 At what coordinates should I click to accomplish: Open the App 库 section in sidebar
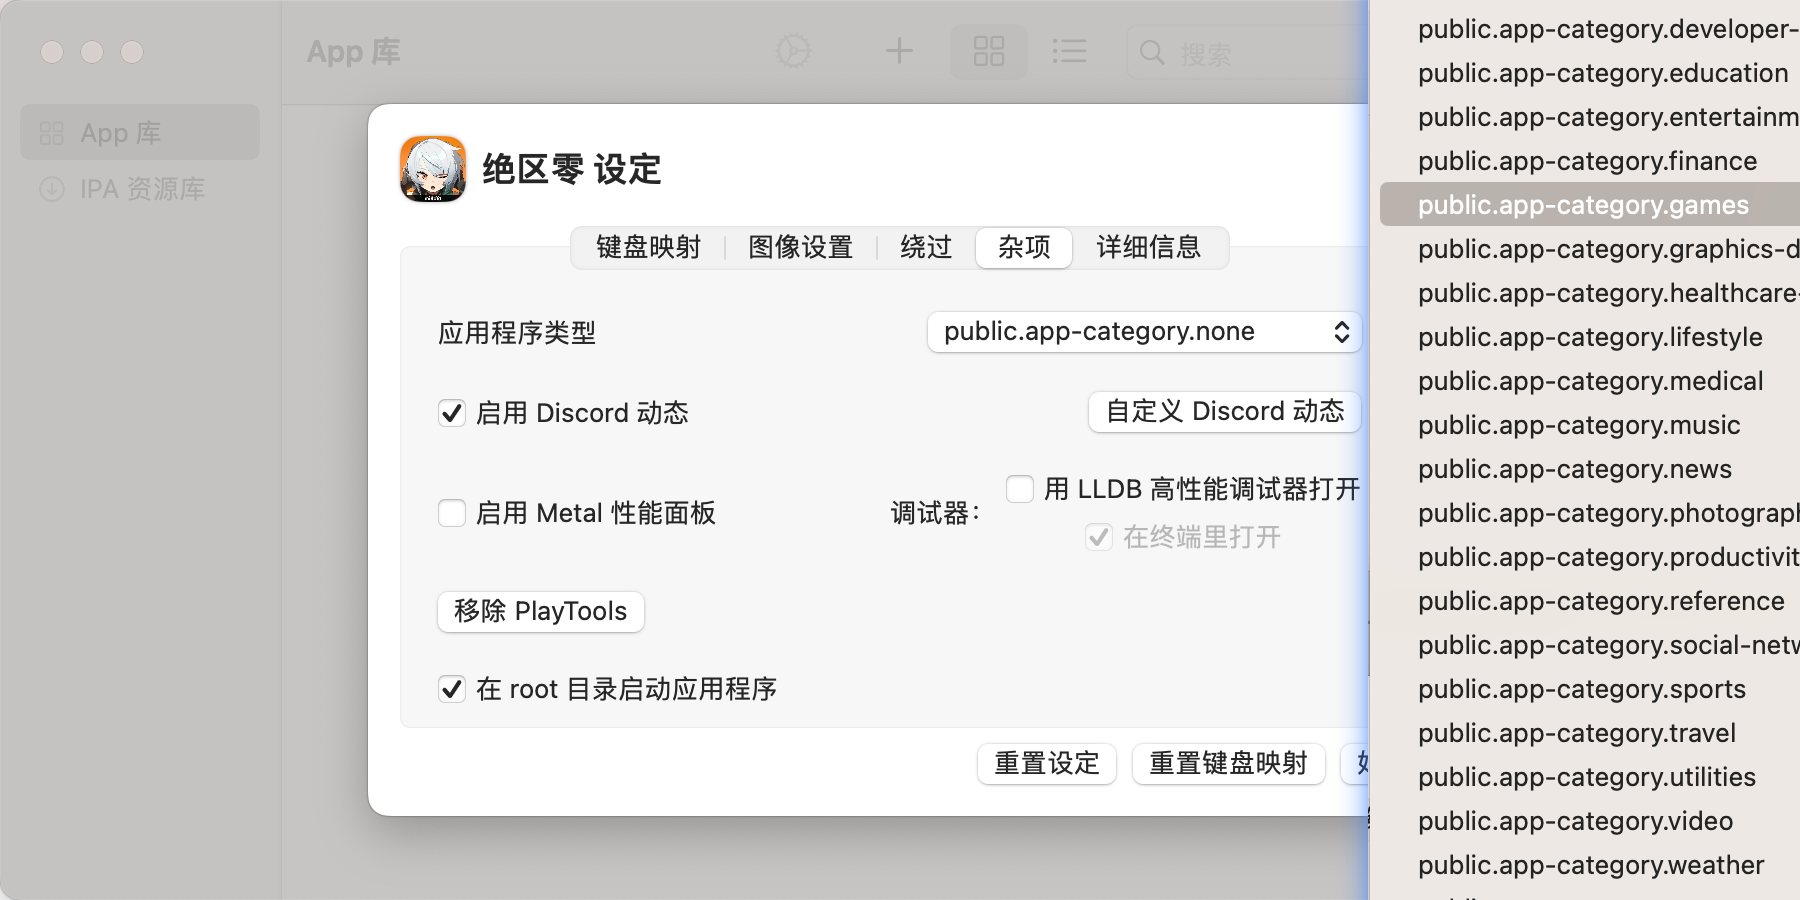[x=139, y=131]
